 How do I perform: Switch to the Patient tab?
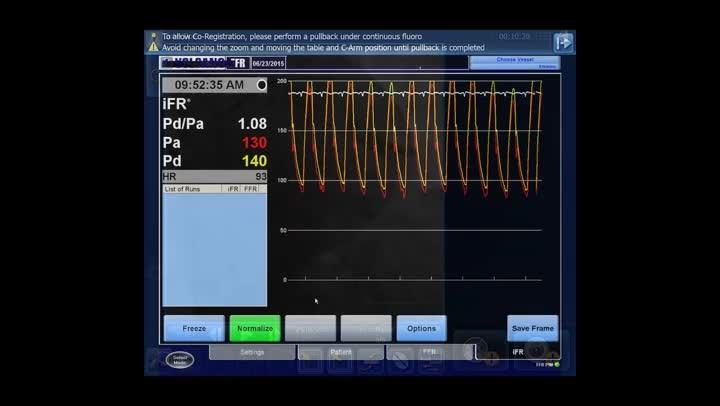coord(341,352)
